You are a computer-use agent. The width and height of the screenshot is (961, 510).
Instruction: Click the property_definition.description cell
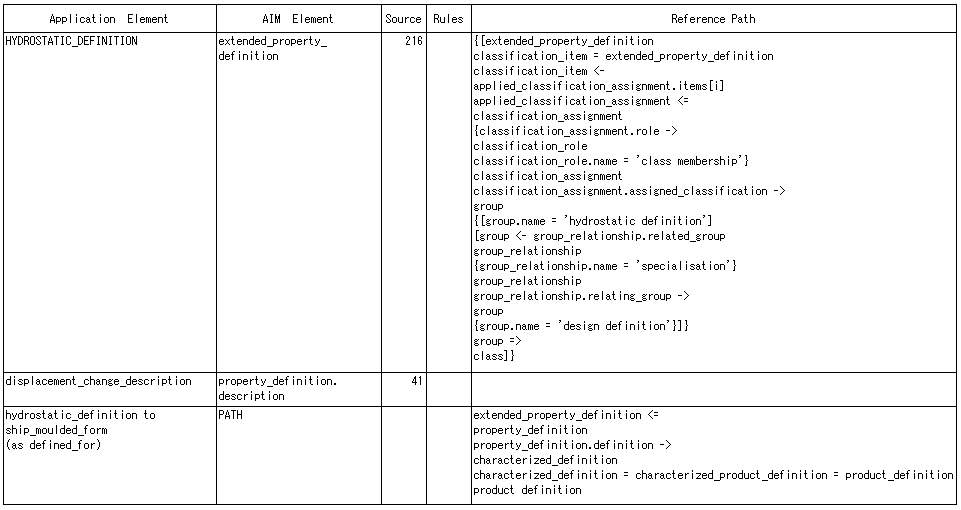[298, 389]
